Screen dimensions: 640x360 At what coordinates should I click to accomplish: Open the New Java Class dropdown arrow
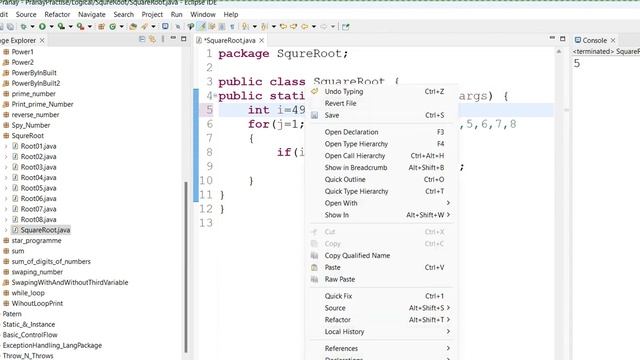click(122, 27)
